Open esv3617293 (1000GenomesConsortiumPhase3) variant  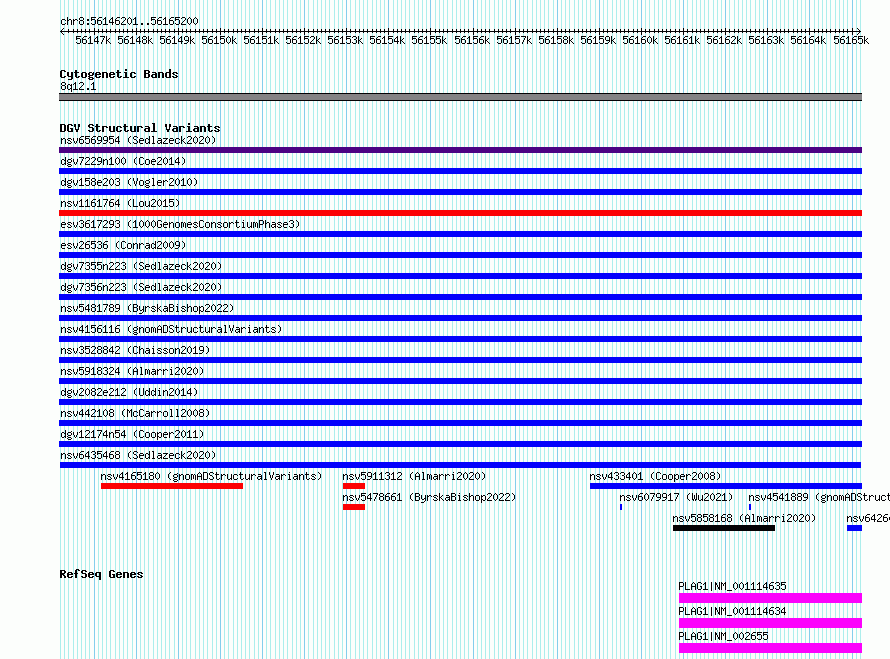coord(180,224)
